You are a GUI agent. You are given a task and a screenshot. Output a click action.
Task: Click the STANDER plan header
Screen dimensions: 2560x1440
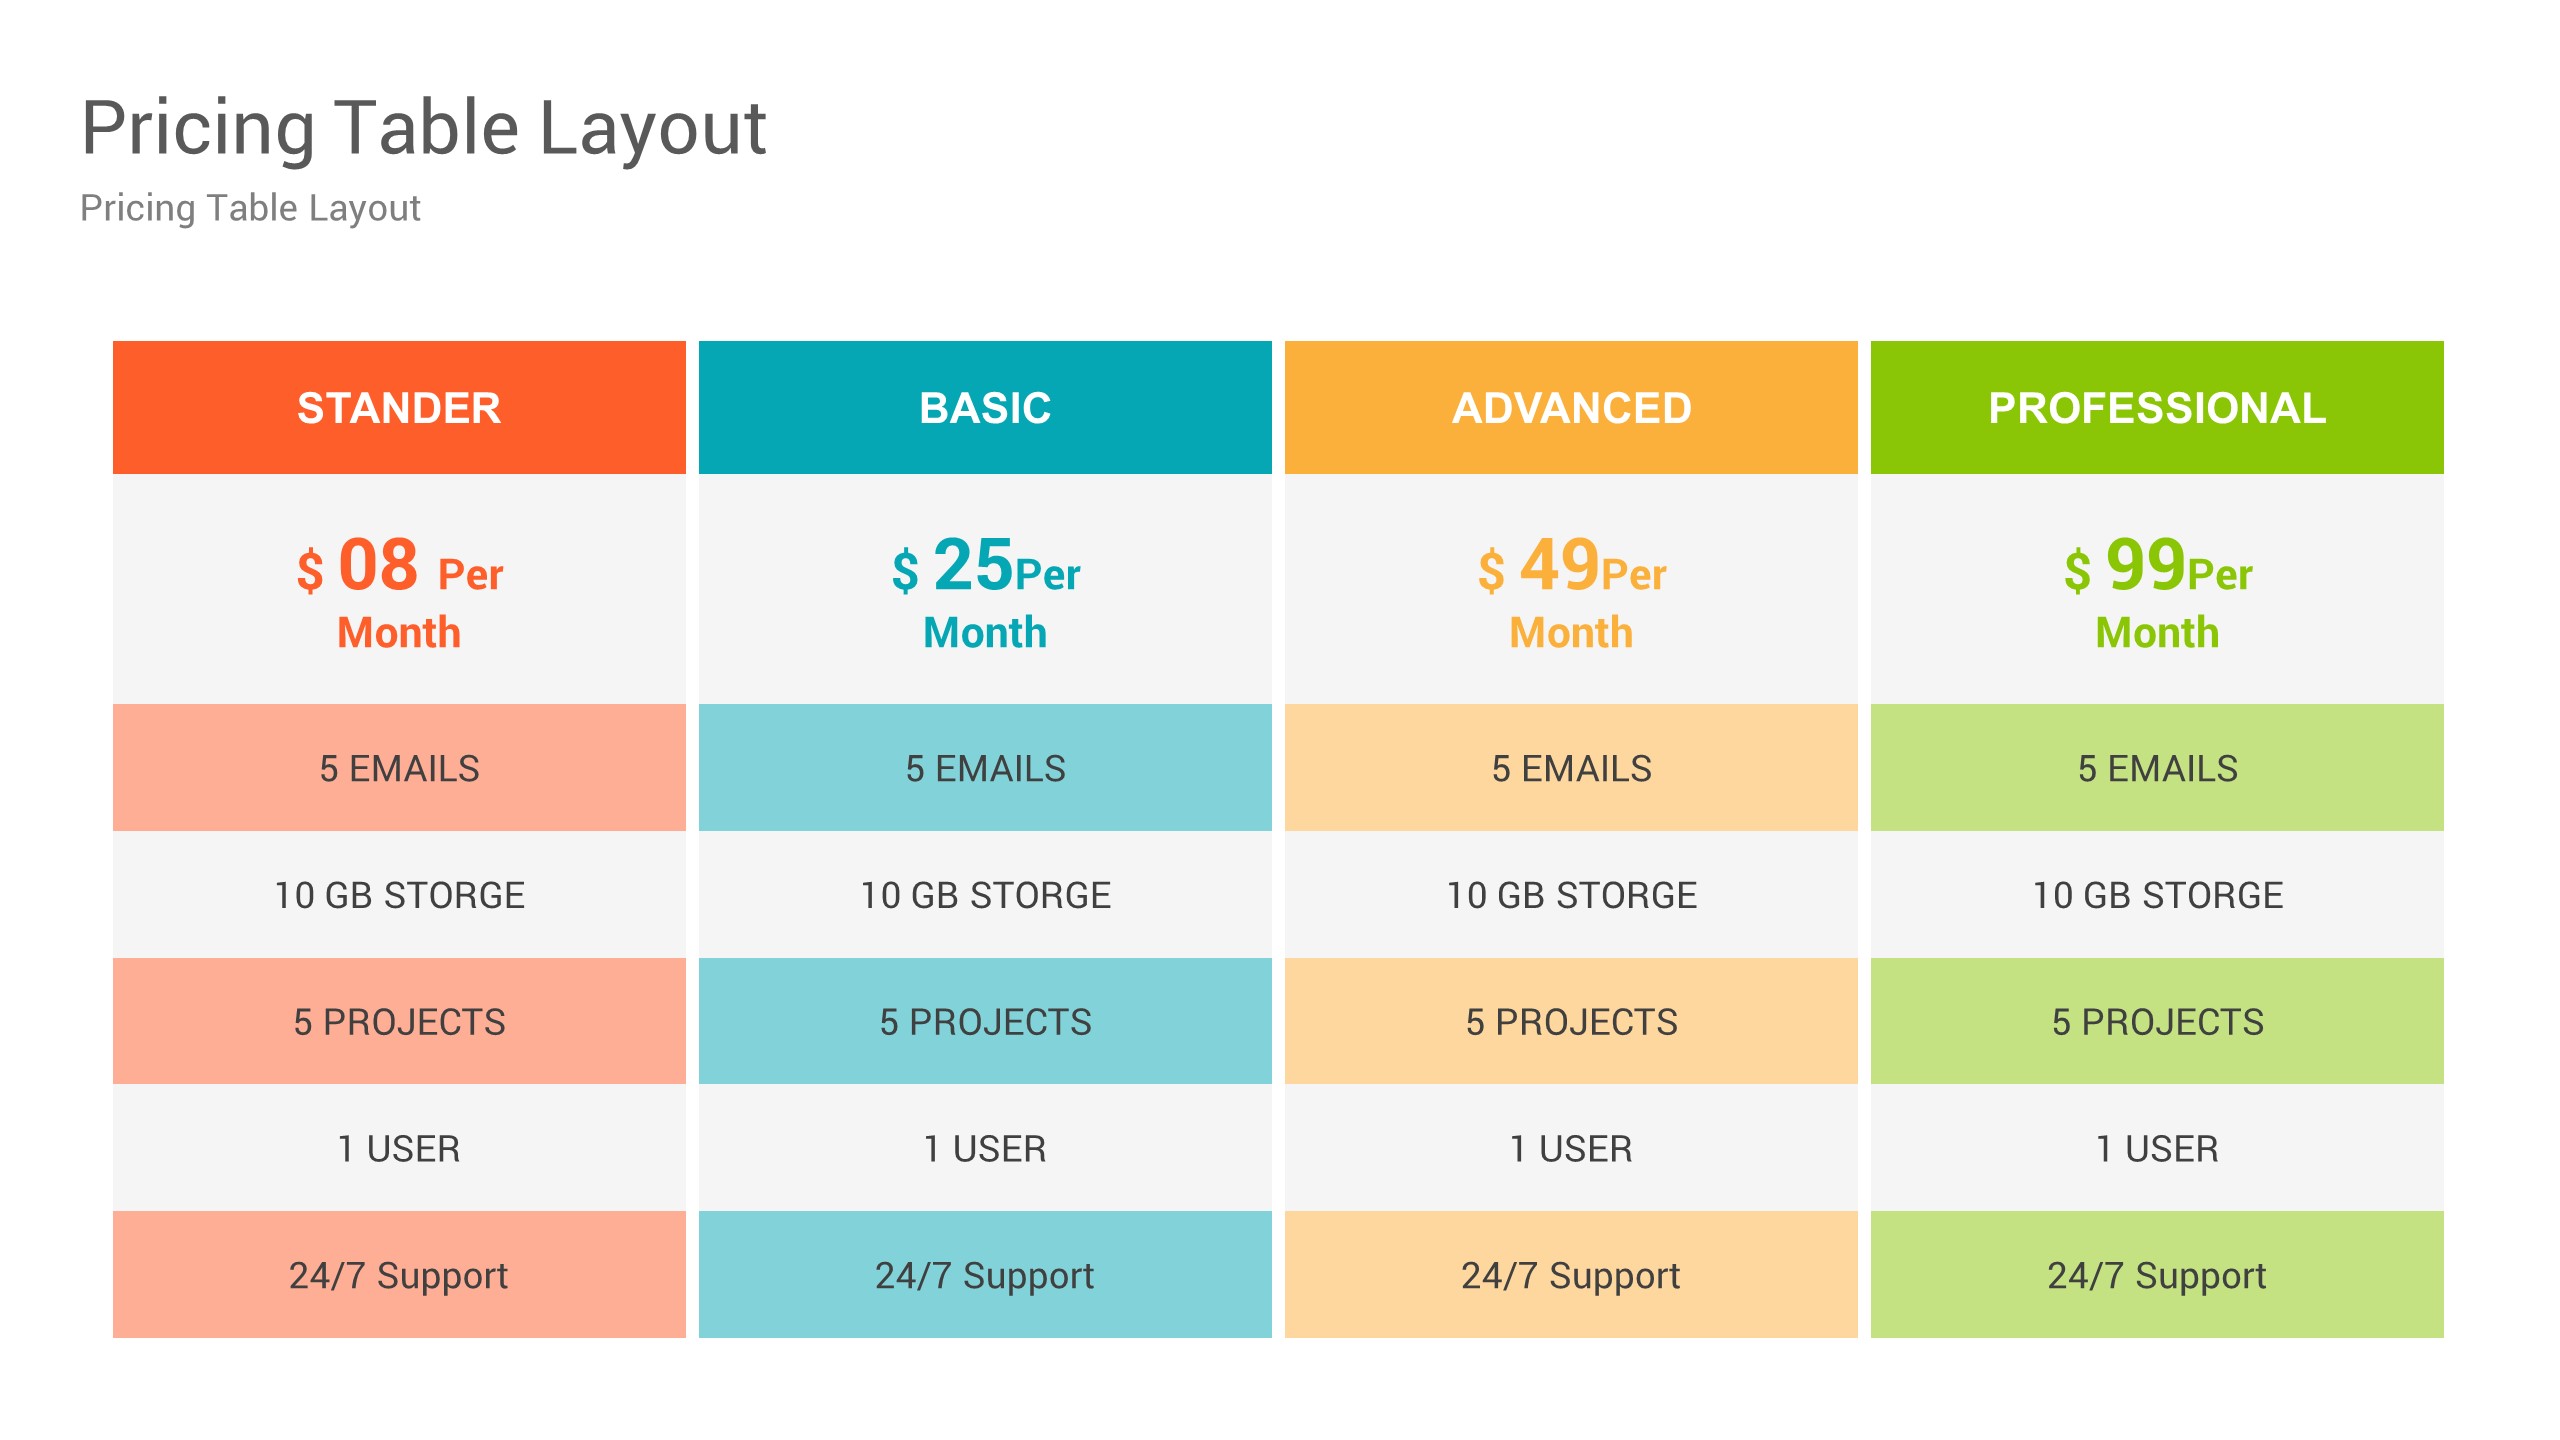[399, 408]
